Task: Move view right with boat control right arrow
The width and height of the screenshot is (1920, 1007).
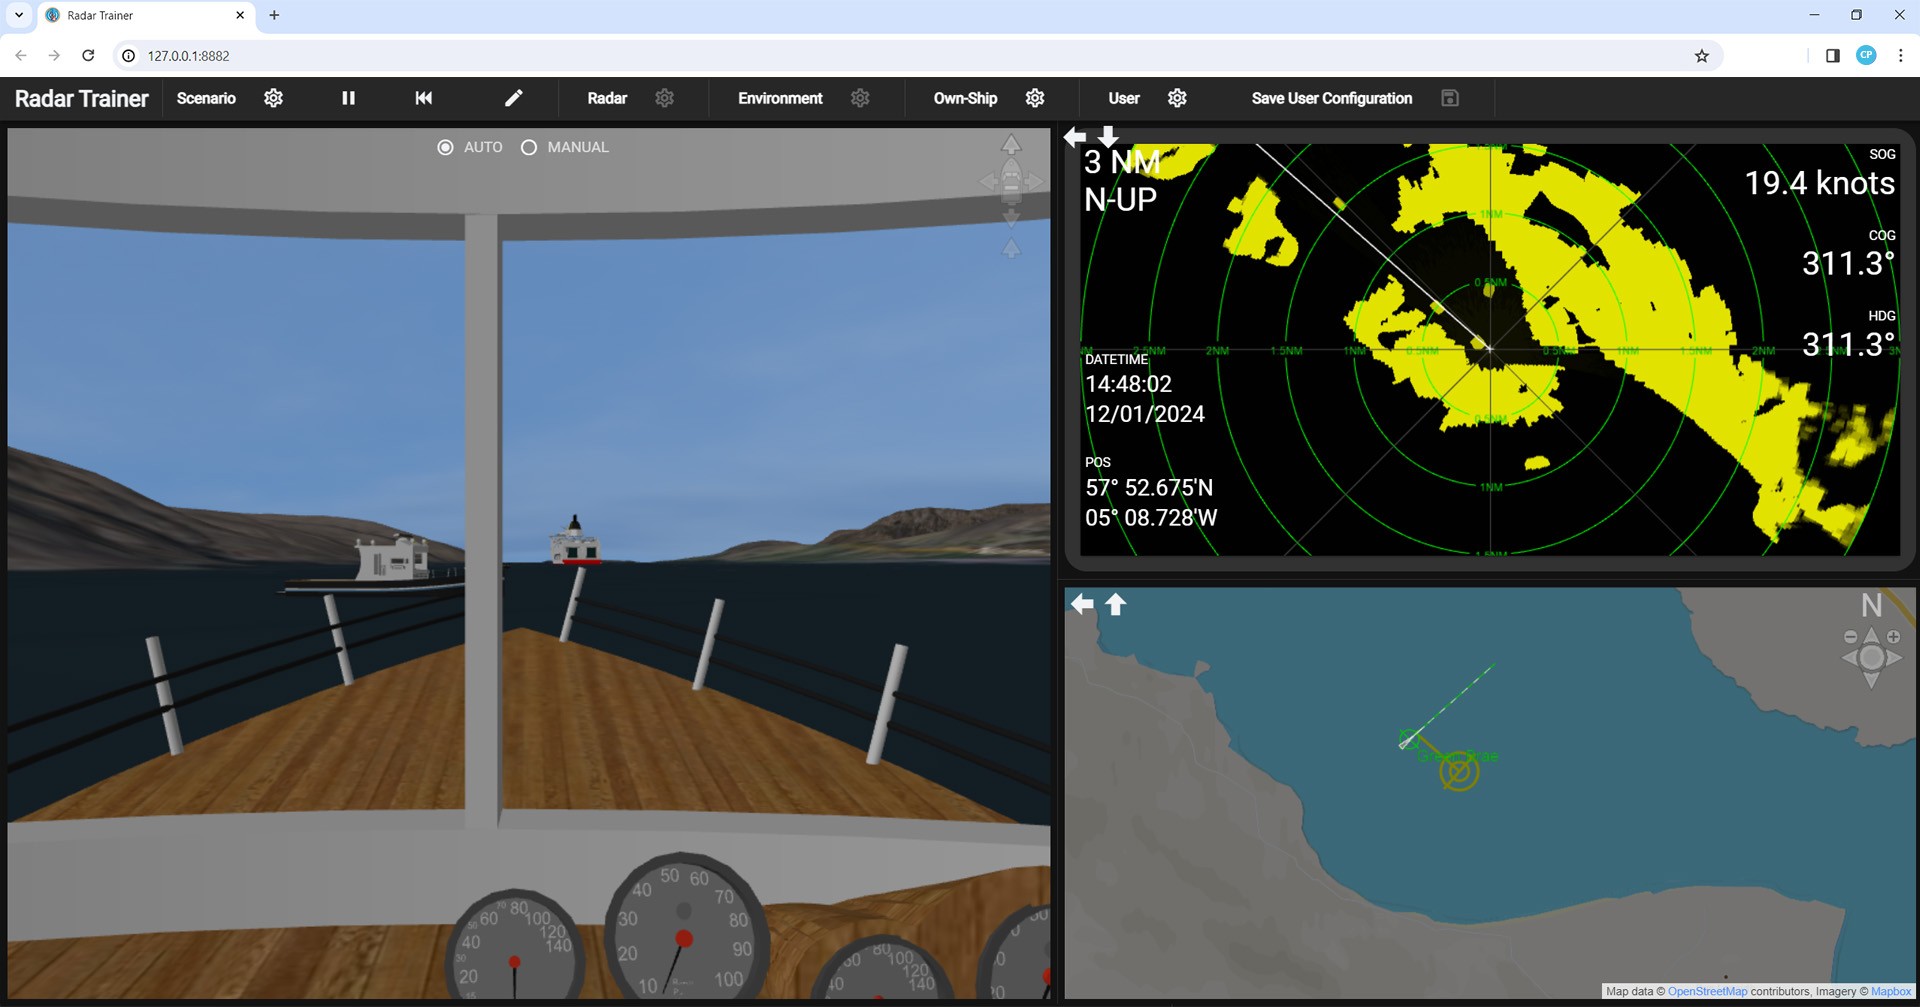Action: pos(1035,182)
